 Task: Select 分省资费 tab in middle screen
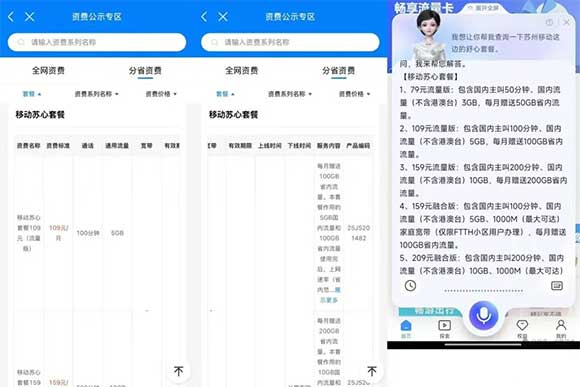click(338, 70)
